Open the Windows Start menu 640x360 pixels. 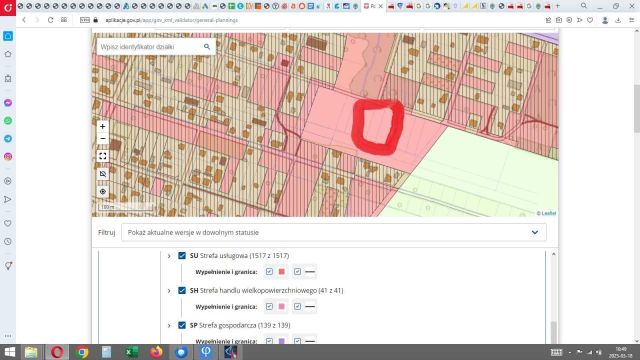pos(9,352)
